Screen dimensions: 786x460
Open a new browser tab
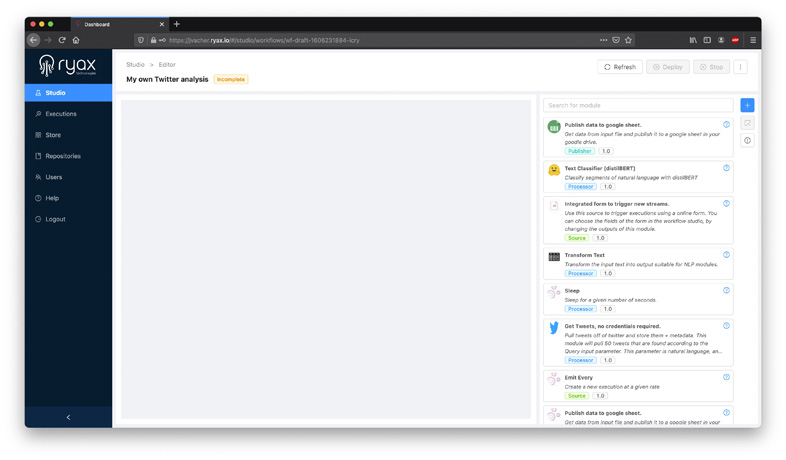coord(176,24)
